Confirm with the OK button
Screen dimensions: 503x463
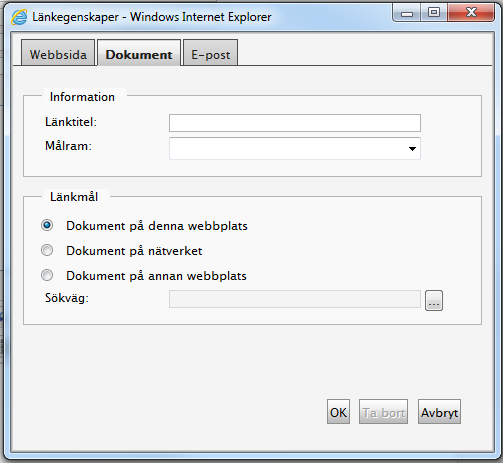tap(338, 412)
